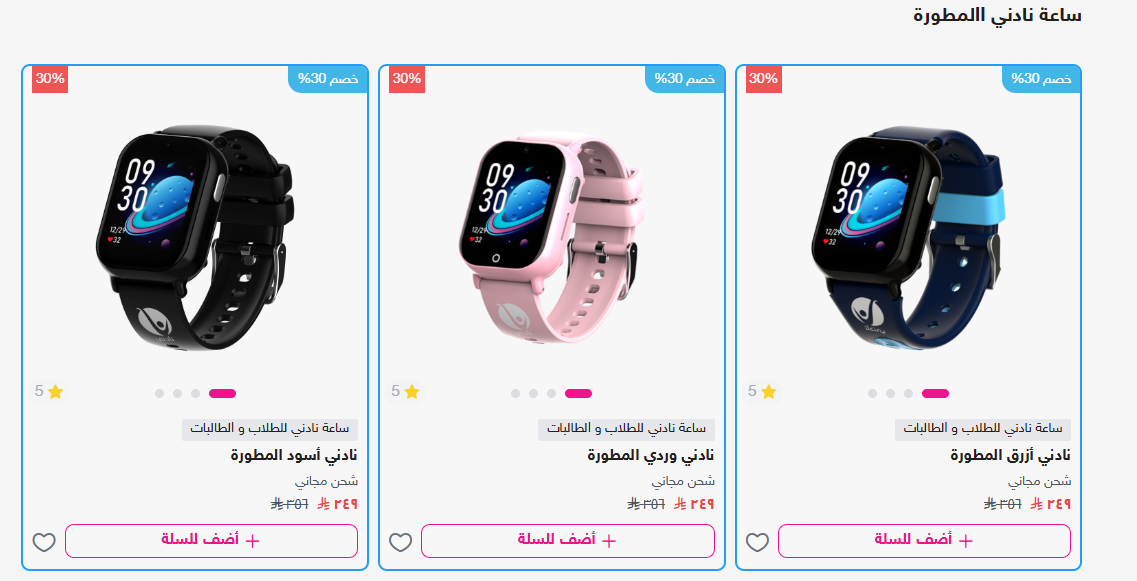1137x581 pixels.
Task: Favorite the blue Nadni watch with heart
Action: pyautogui.click(x=757, y=542)
